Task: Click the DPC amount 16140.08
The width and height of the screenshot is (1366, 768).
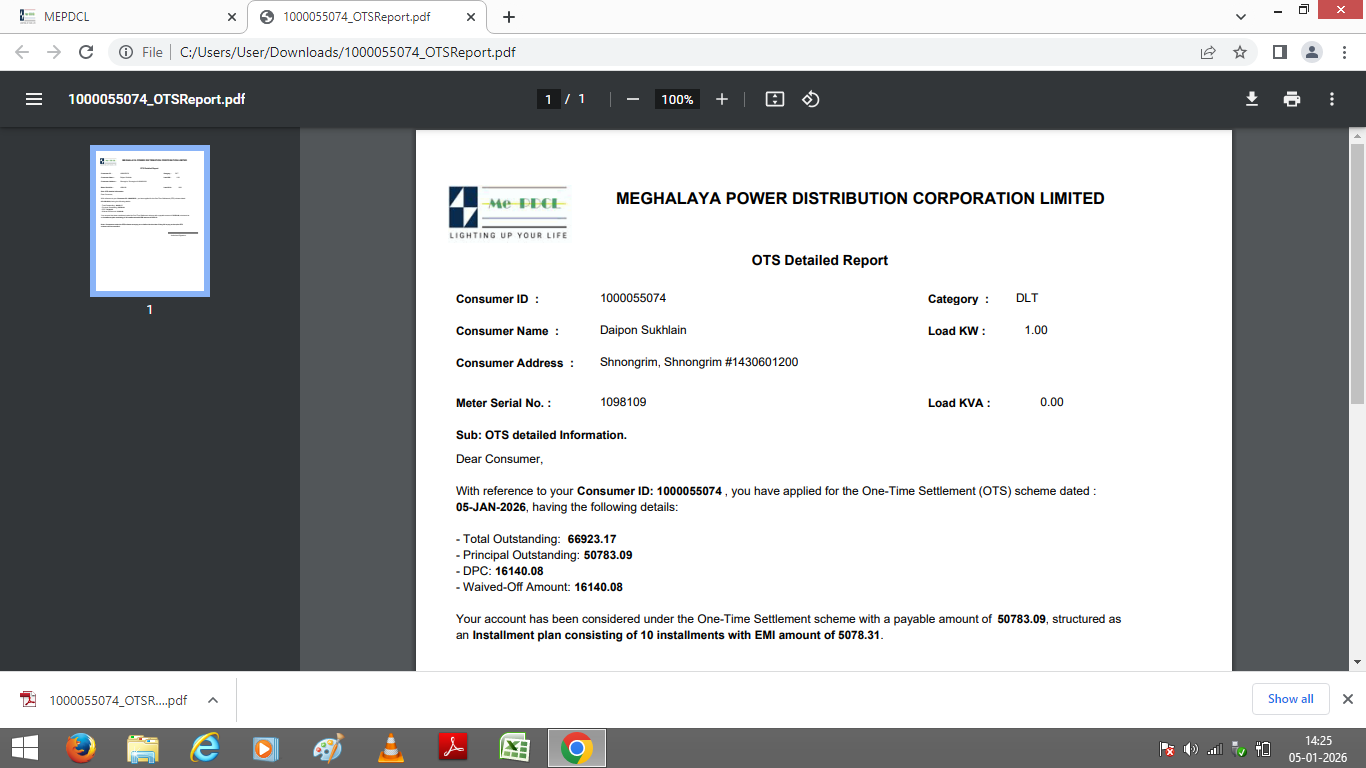Action: [519, 571]
